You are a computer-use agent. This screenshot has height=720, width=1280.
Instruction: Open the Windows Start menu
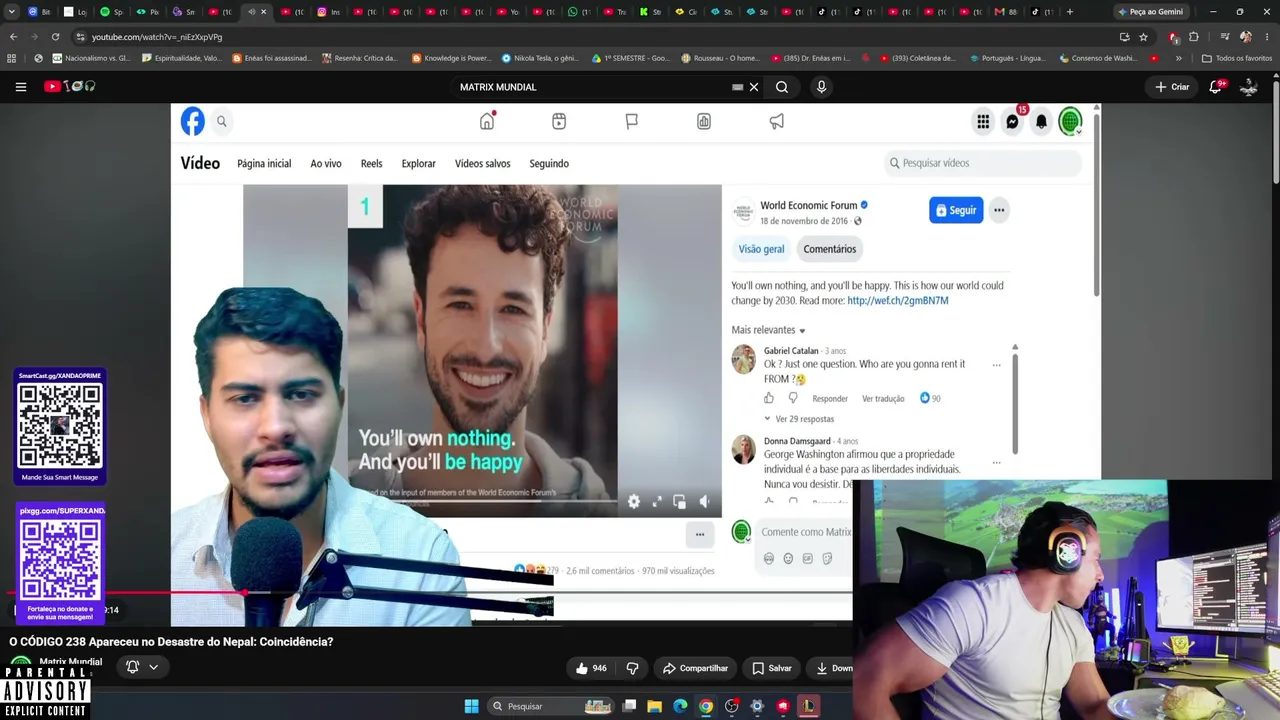tap(471, 706)
